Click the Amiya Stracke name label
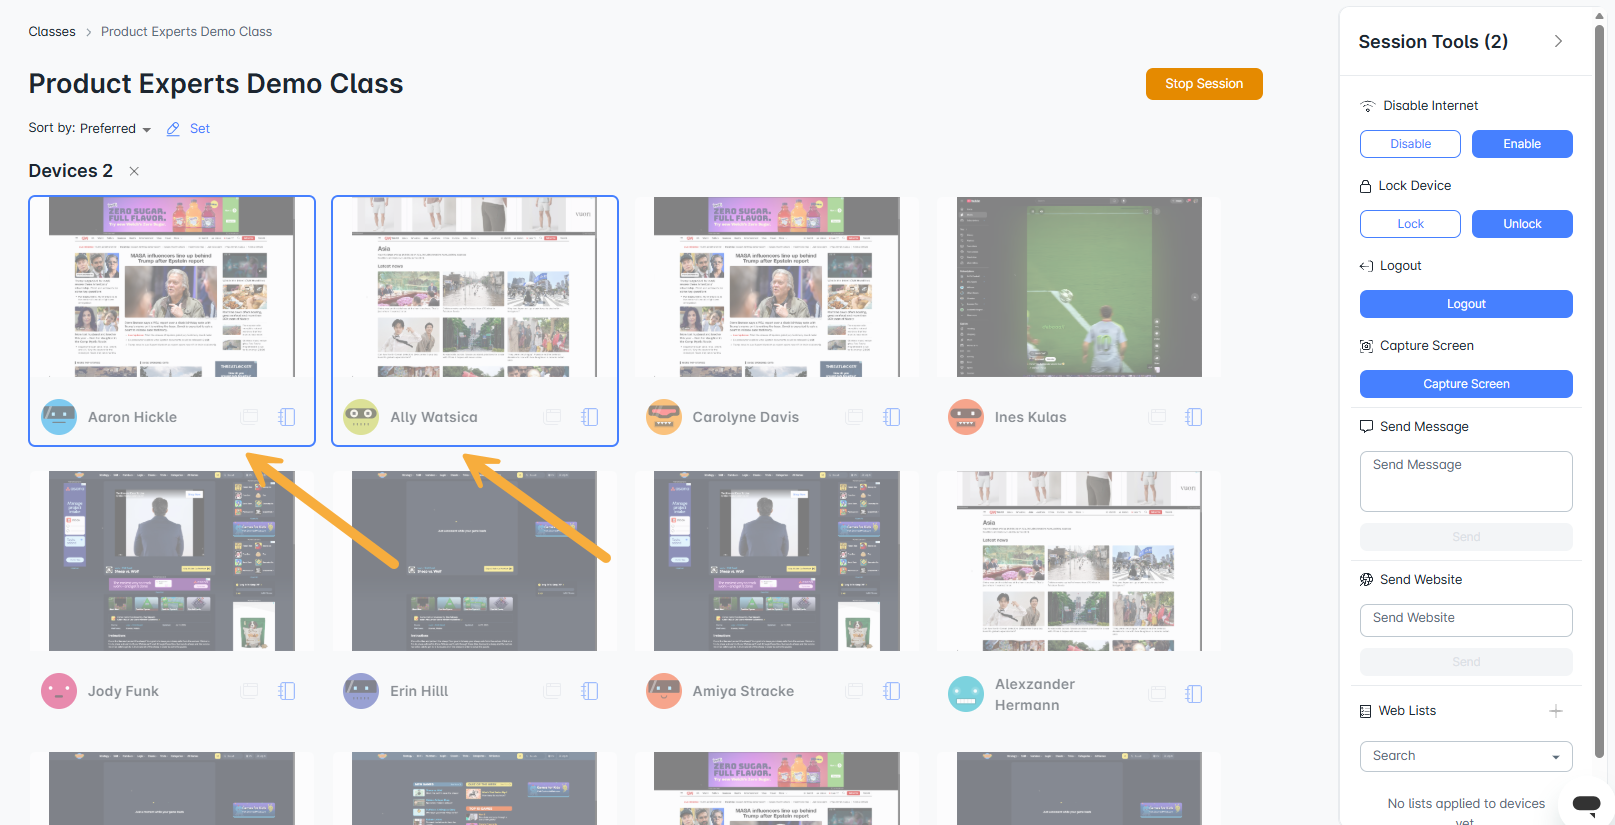Viewport: 1615px width, 825px height. tap(743, 691)
